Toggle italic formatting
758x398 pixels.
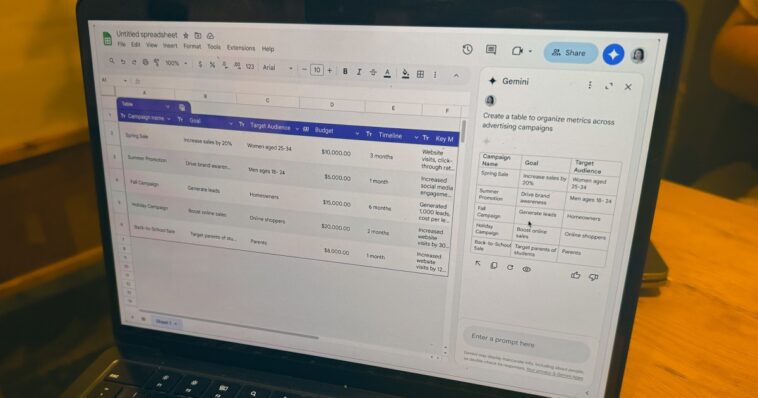click(359, 72)
